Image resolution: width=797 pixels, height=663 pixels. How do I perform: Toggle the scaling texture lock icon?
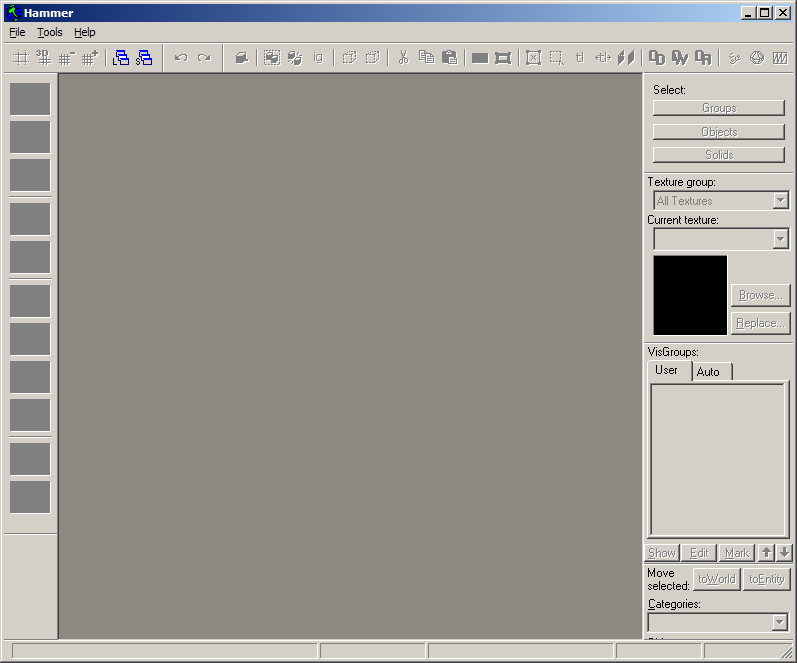[x=603, y=58]
